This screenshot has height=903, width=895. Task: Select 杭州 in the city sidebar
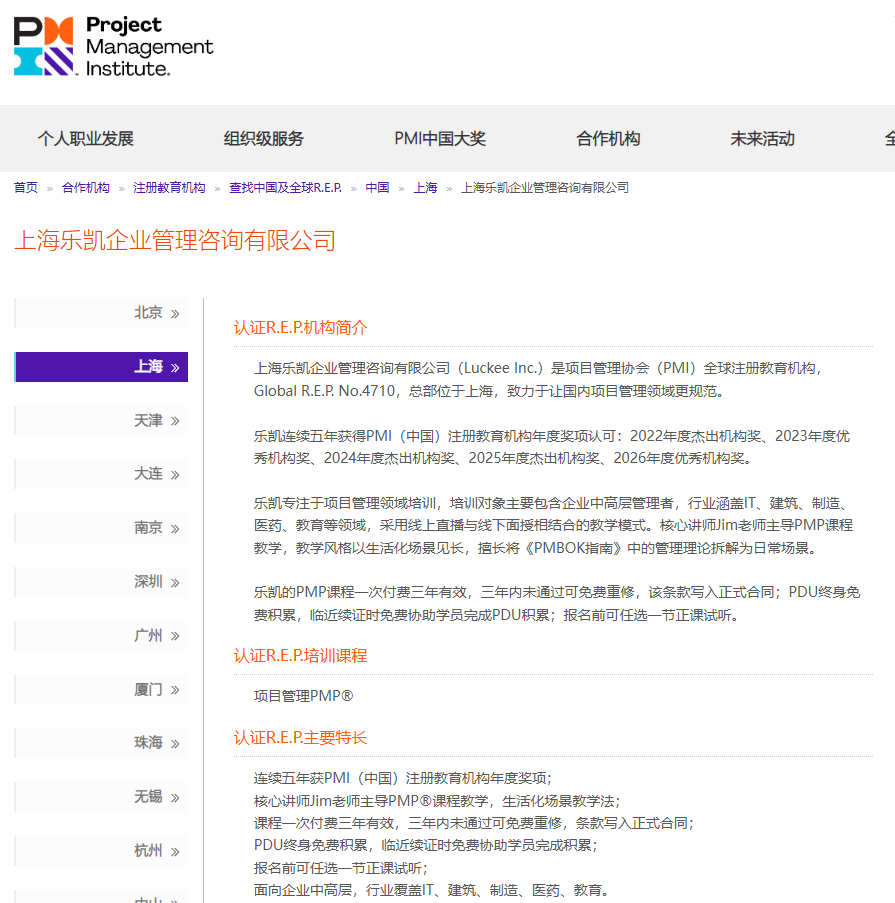pos(101,851)
